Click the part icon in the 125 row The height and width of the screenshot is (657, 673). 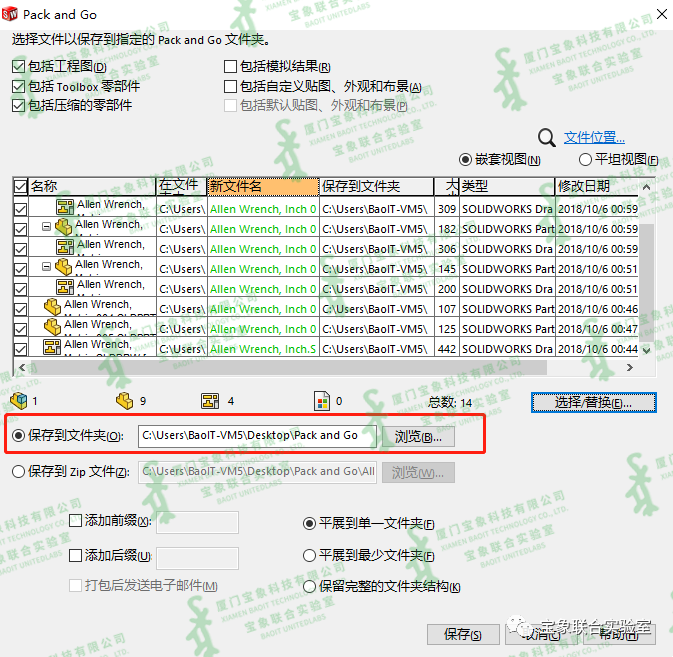tap(52, 327)
